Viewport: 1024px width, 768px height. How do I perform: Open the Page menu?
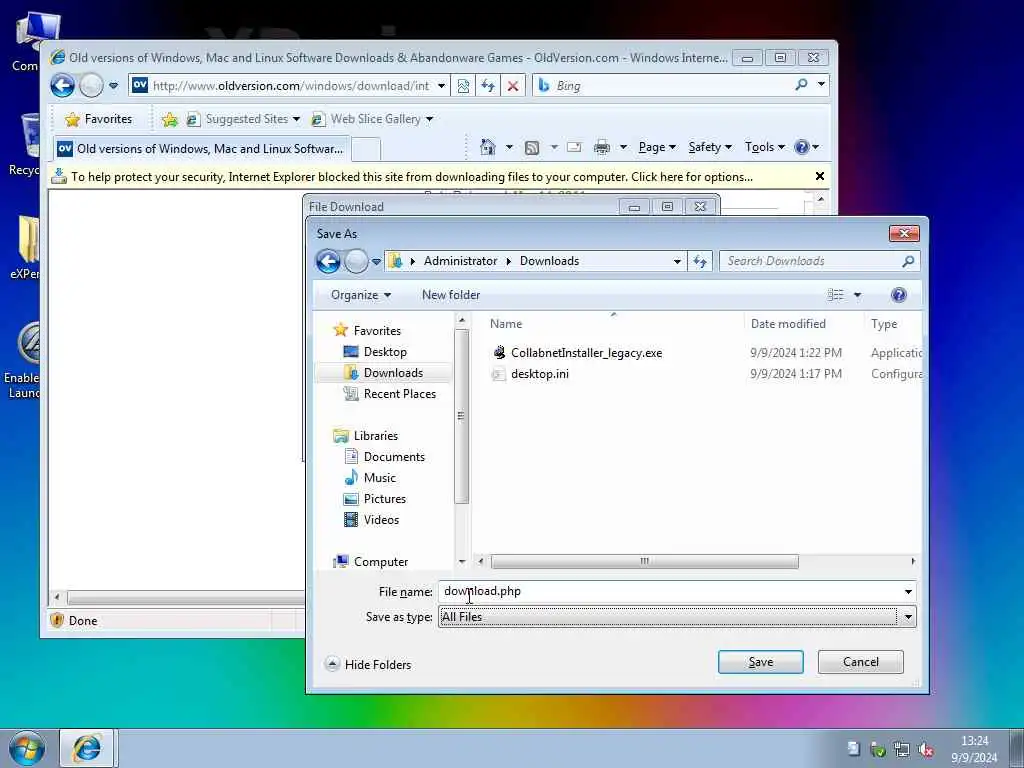[657, 147]
